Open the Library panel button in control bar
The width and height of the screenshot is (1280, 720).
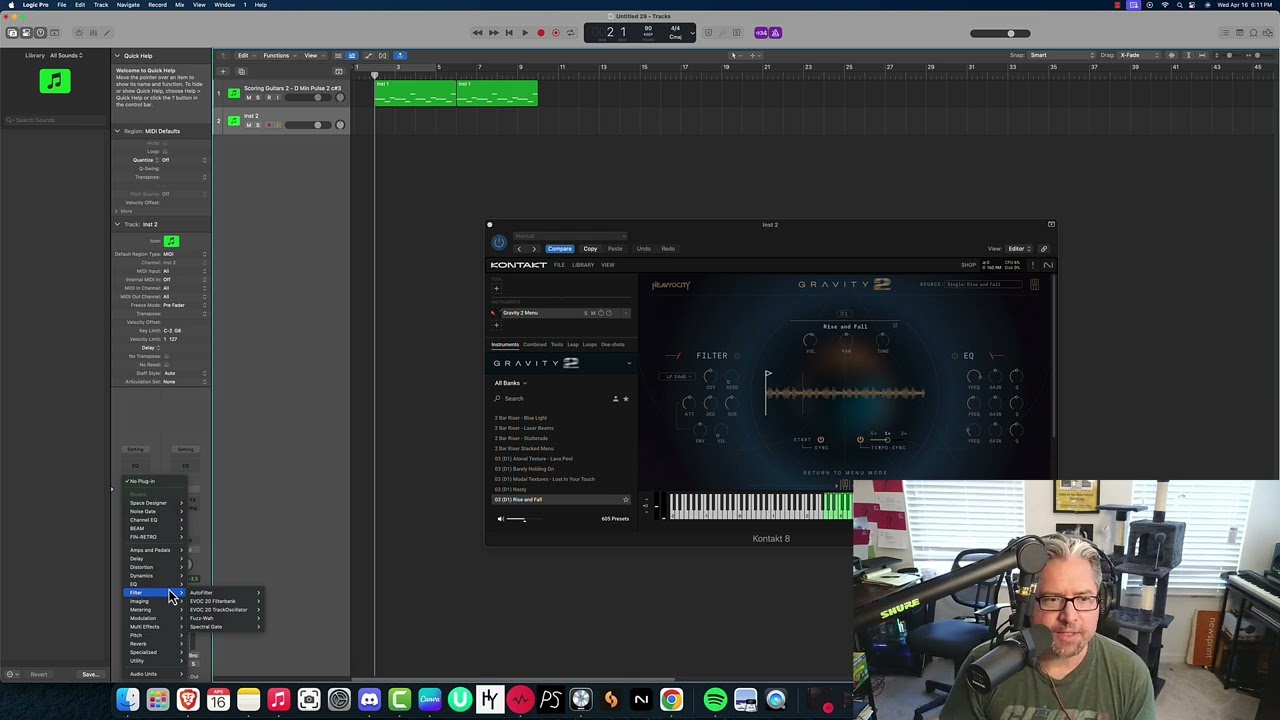tap(12, 33)
